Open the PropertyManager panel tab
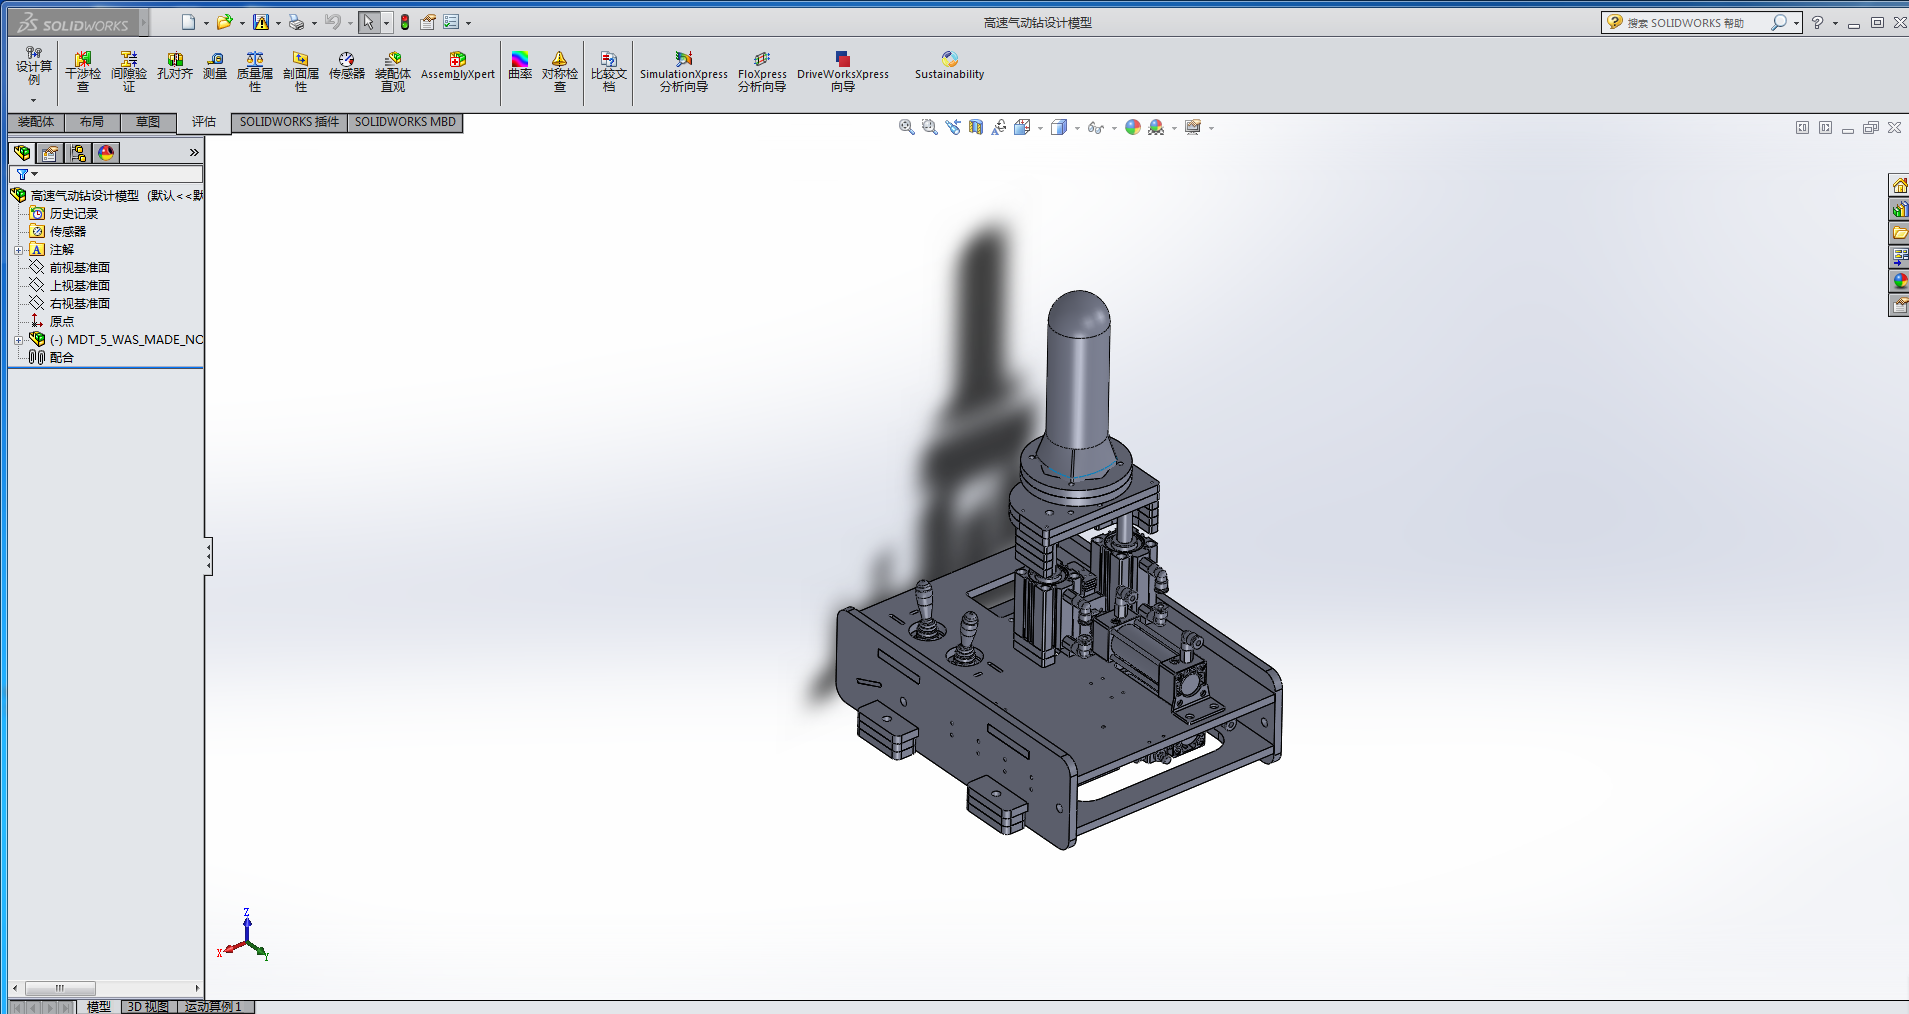The image size is (1909, 1014). pyautogui.click(x=50, y=153)
